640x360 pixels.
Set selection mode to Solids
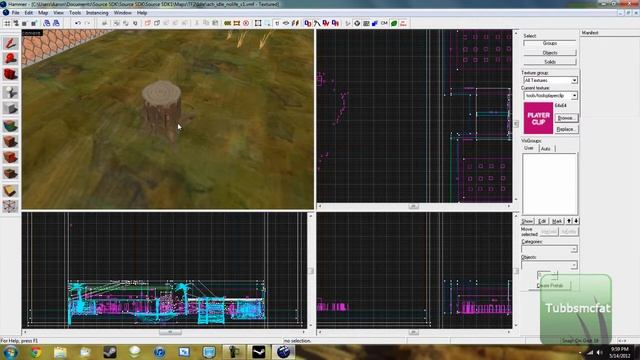coord(550,62)
